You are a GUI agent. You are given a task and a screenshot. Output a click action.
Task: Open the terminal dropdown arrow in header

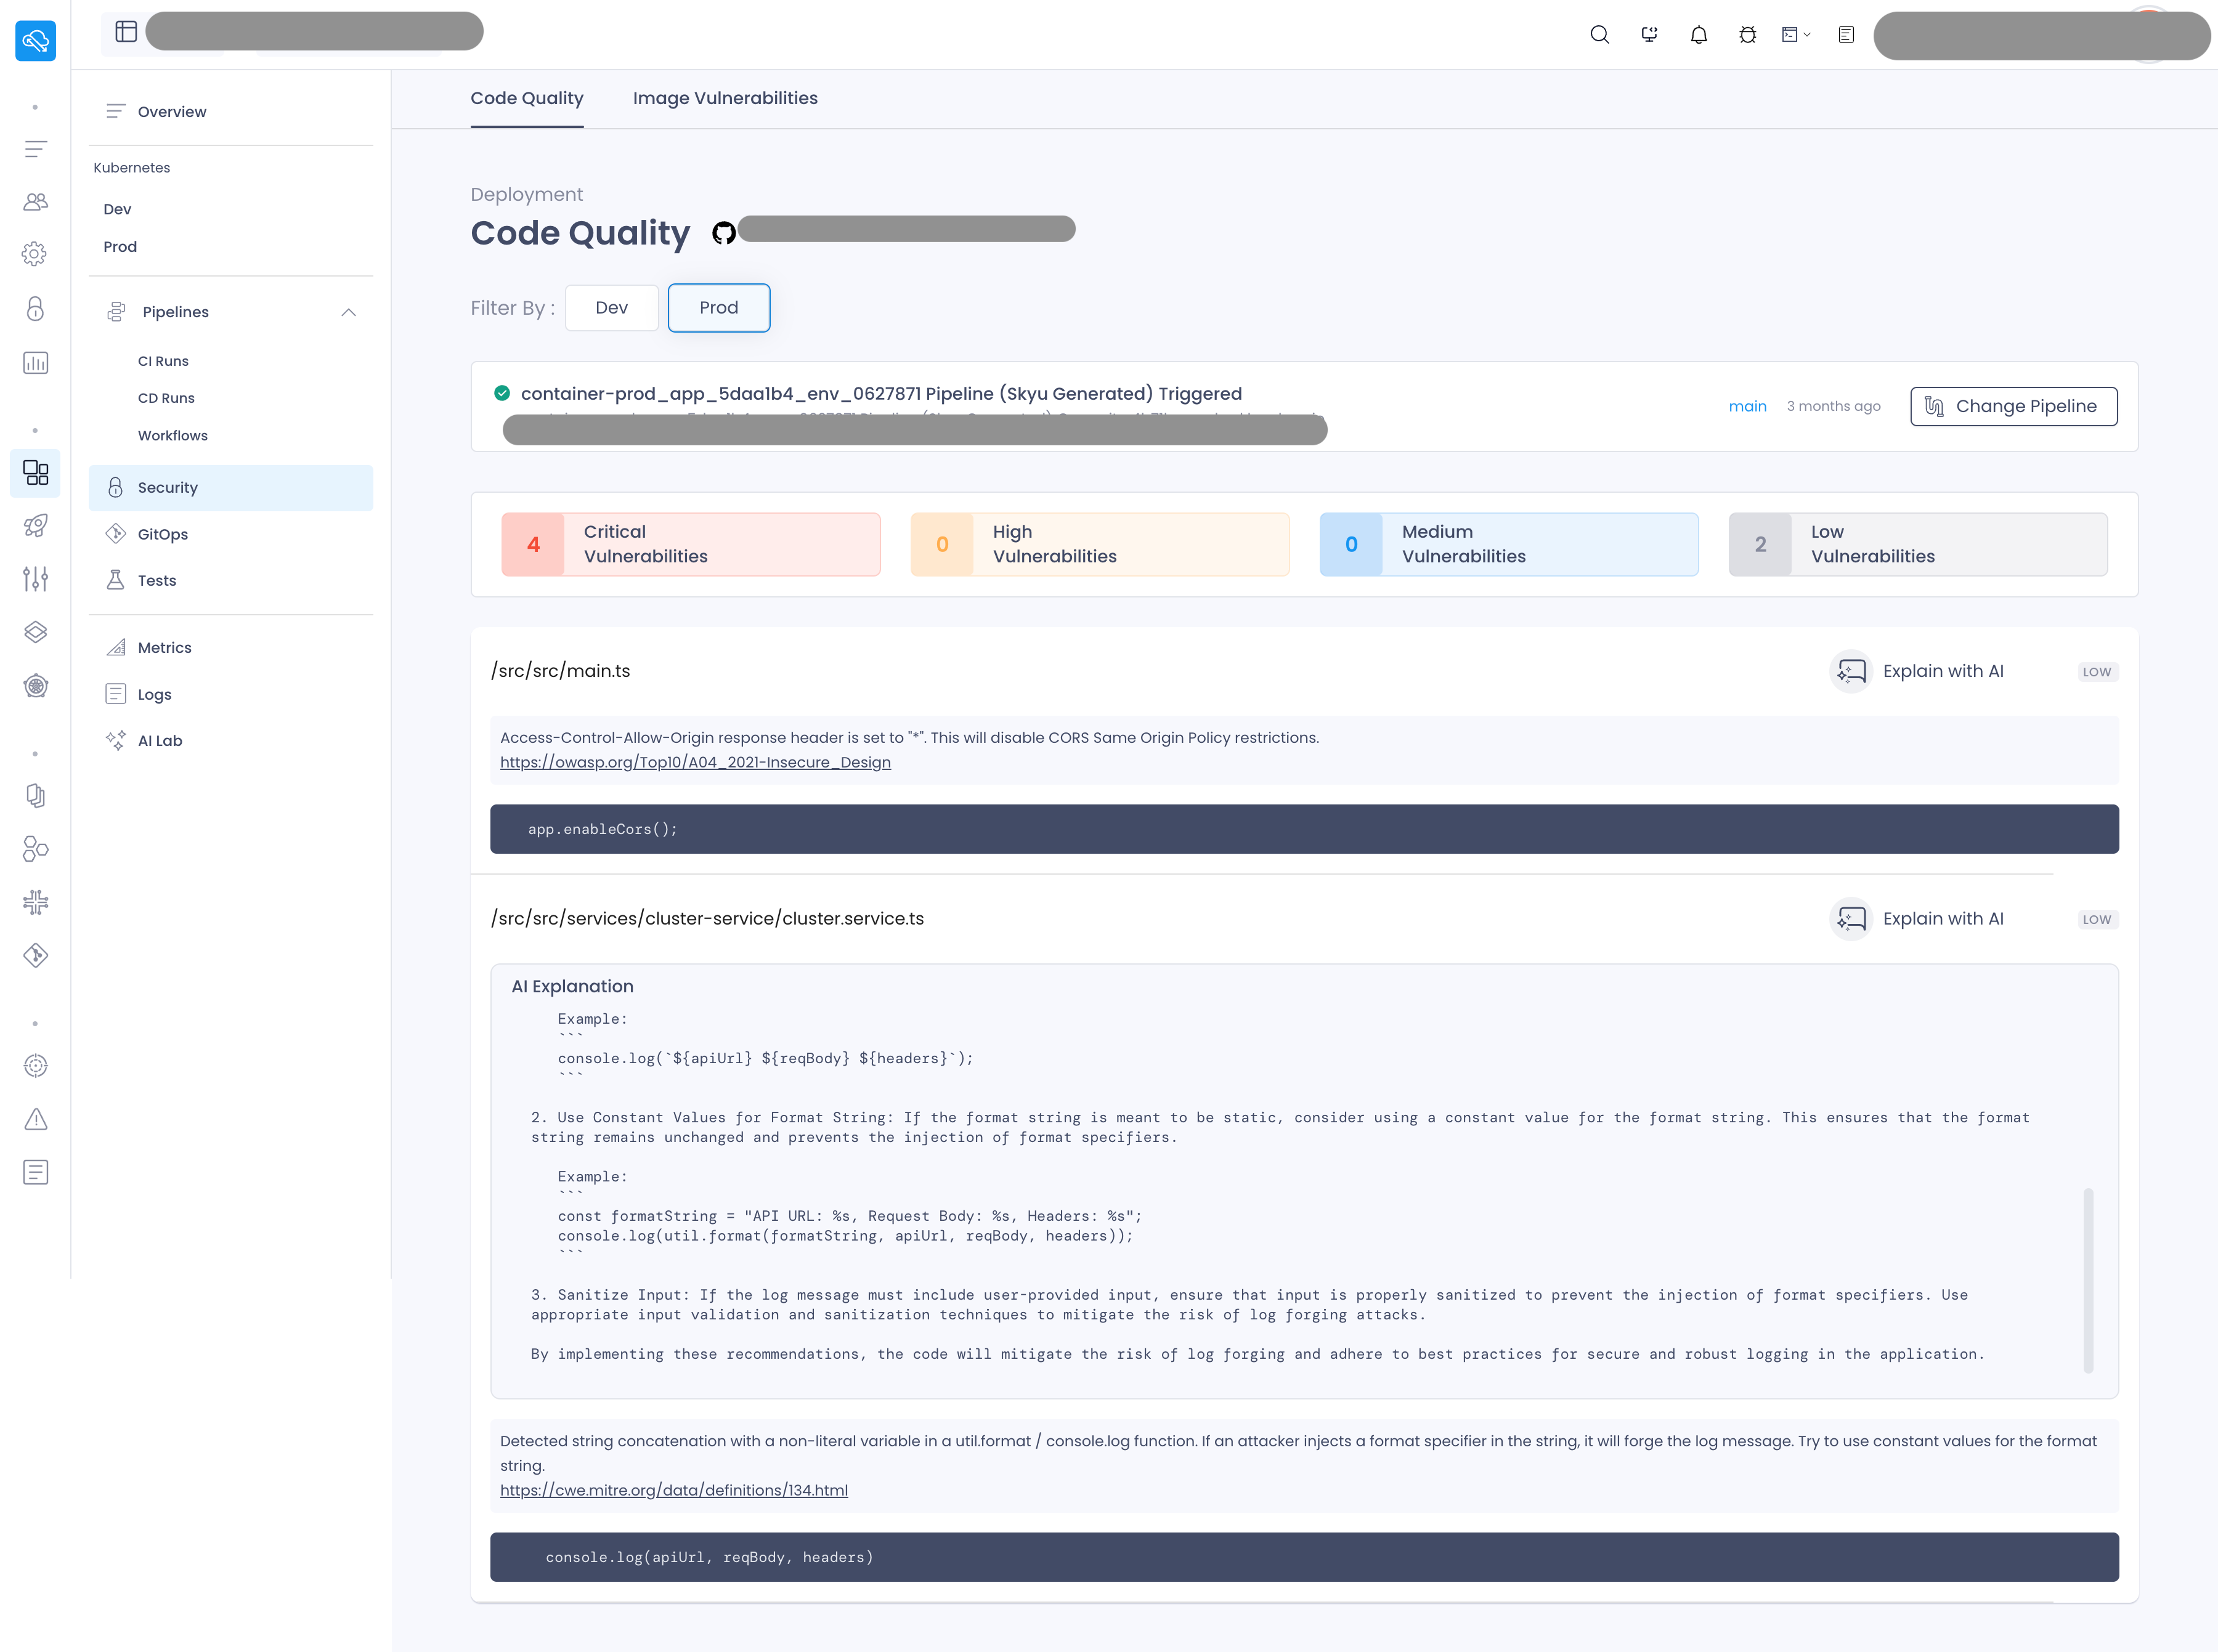click(1807, 35)
